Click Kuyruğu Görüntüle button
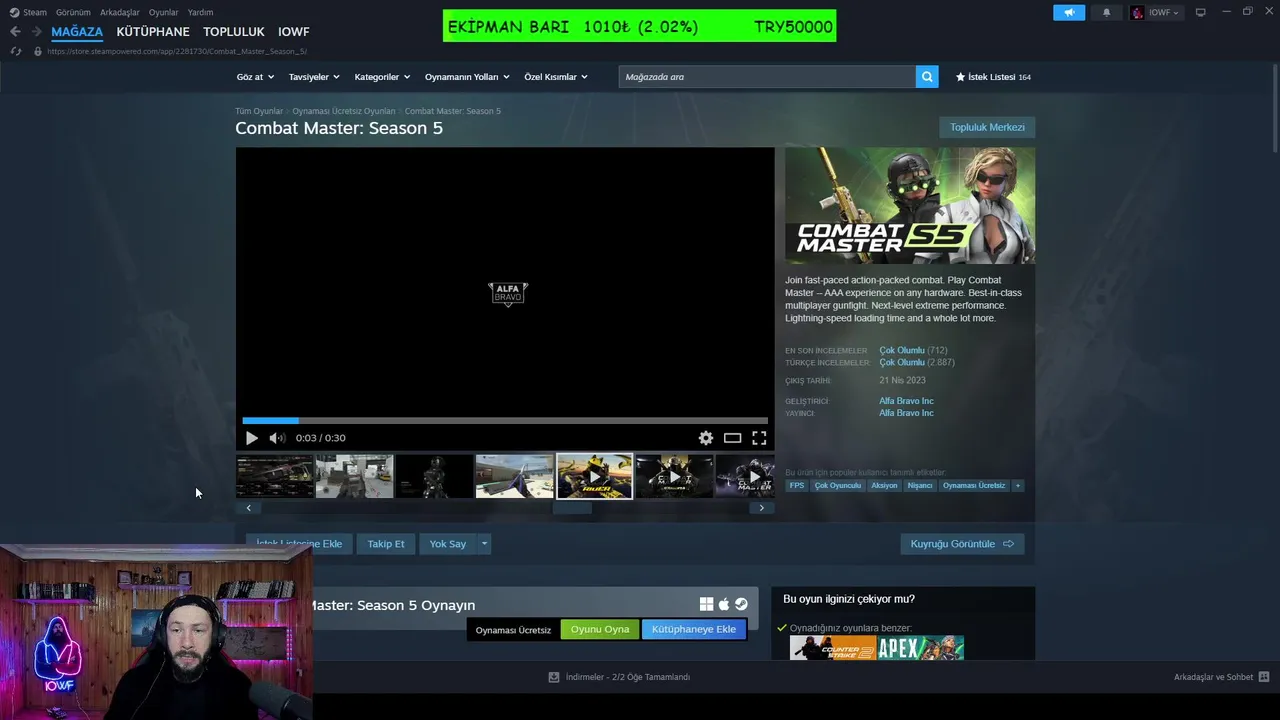The image size is (1280, 720). coord(962,544)
